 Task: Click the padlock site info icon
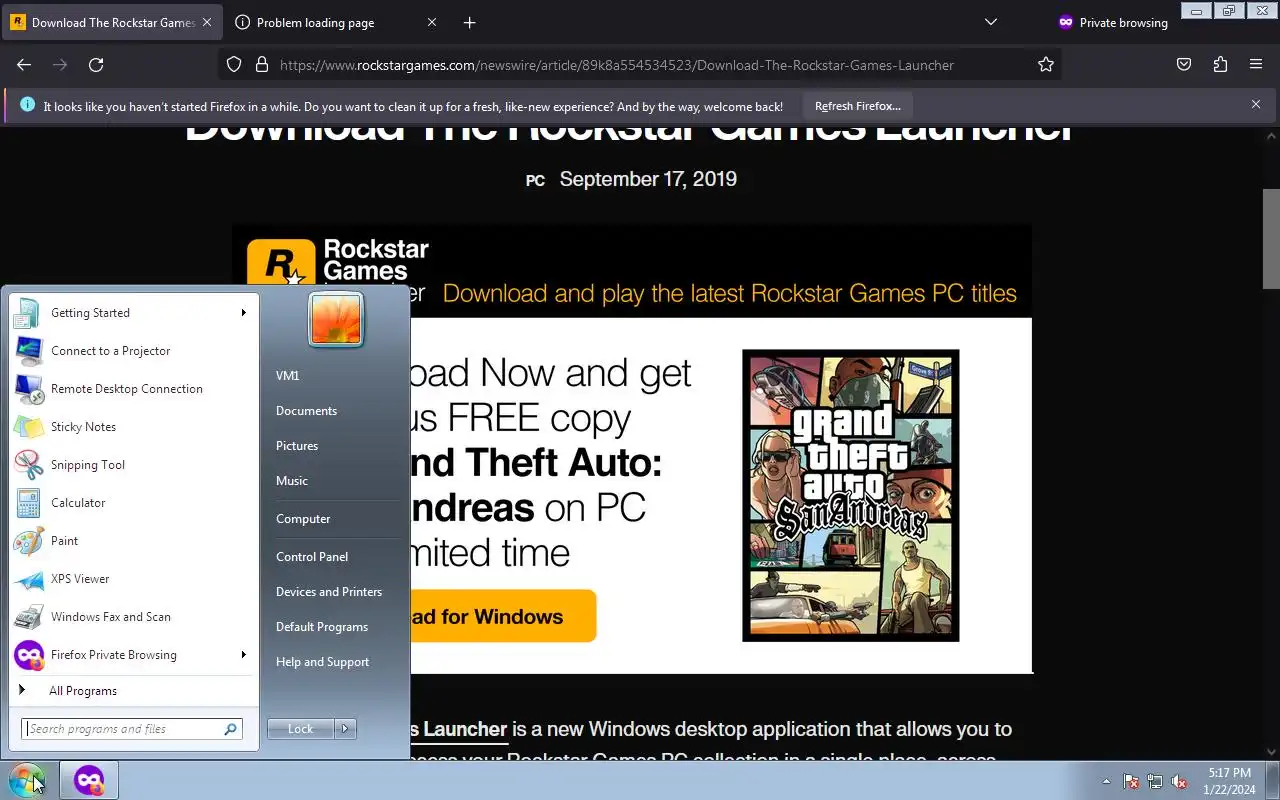262,65
